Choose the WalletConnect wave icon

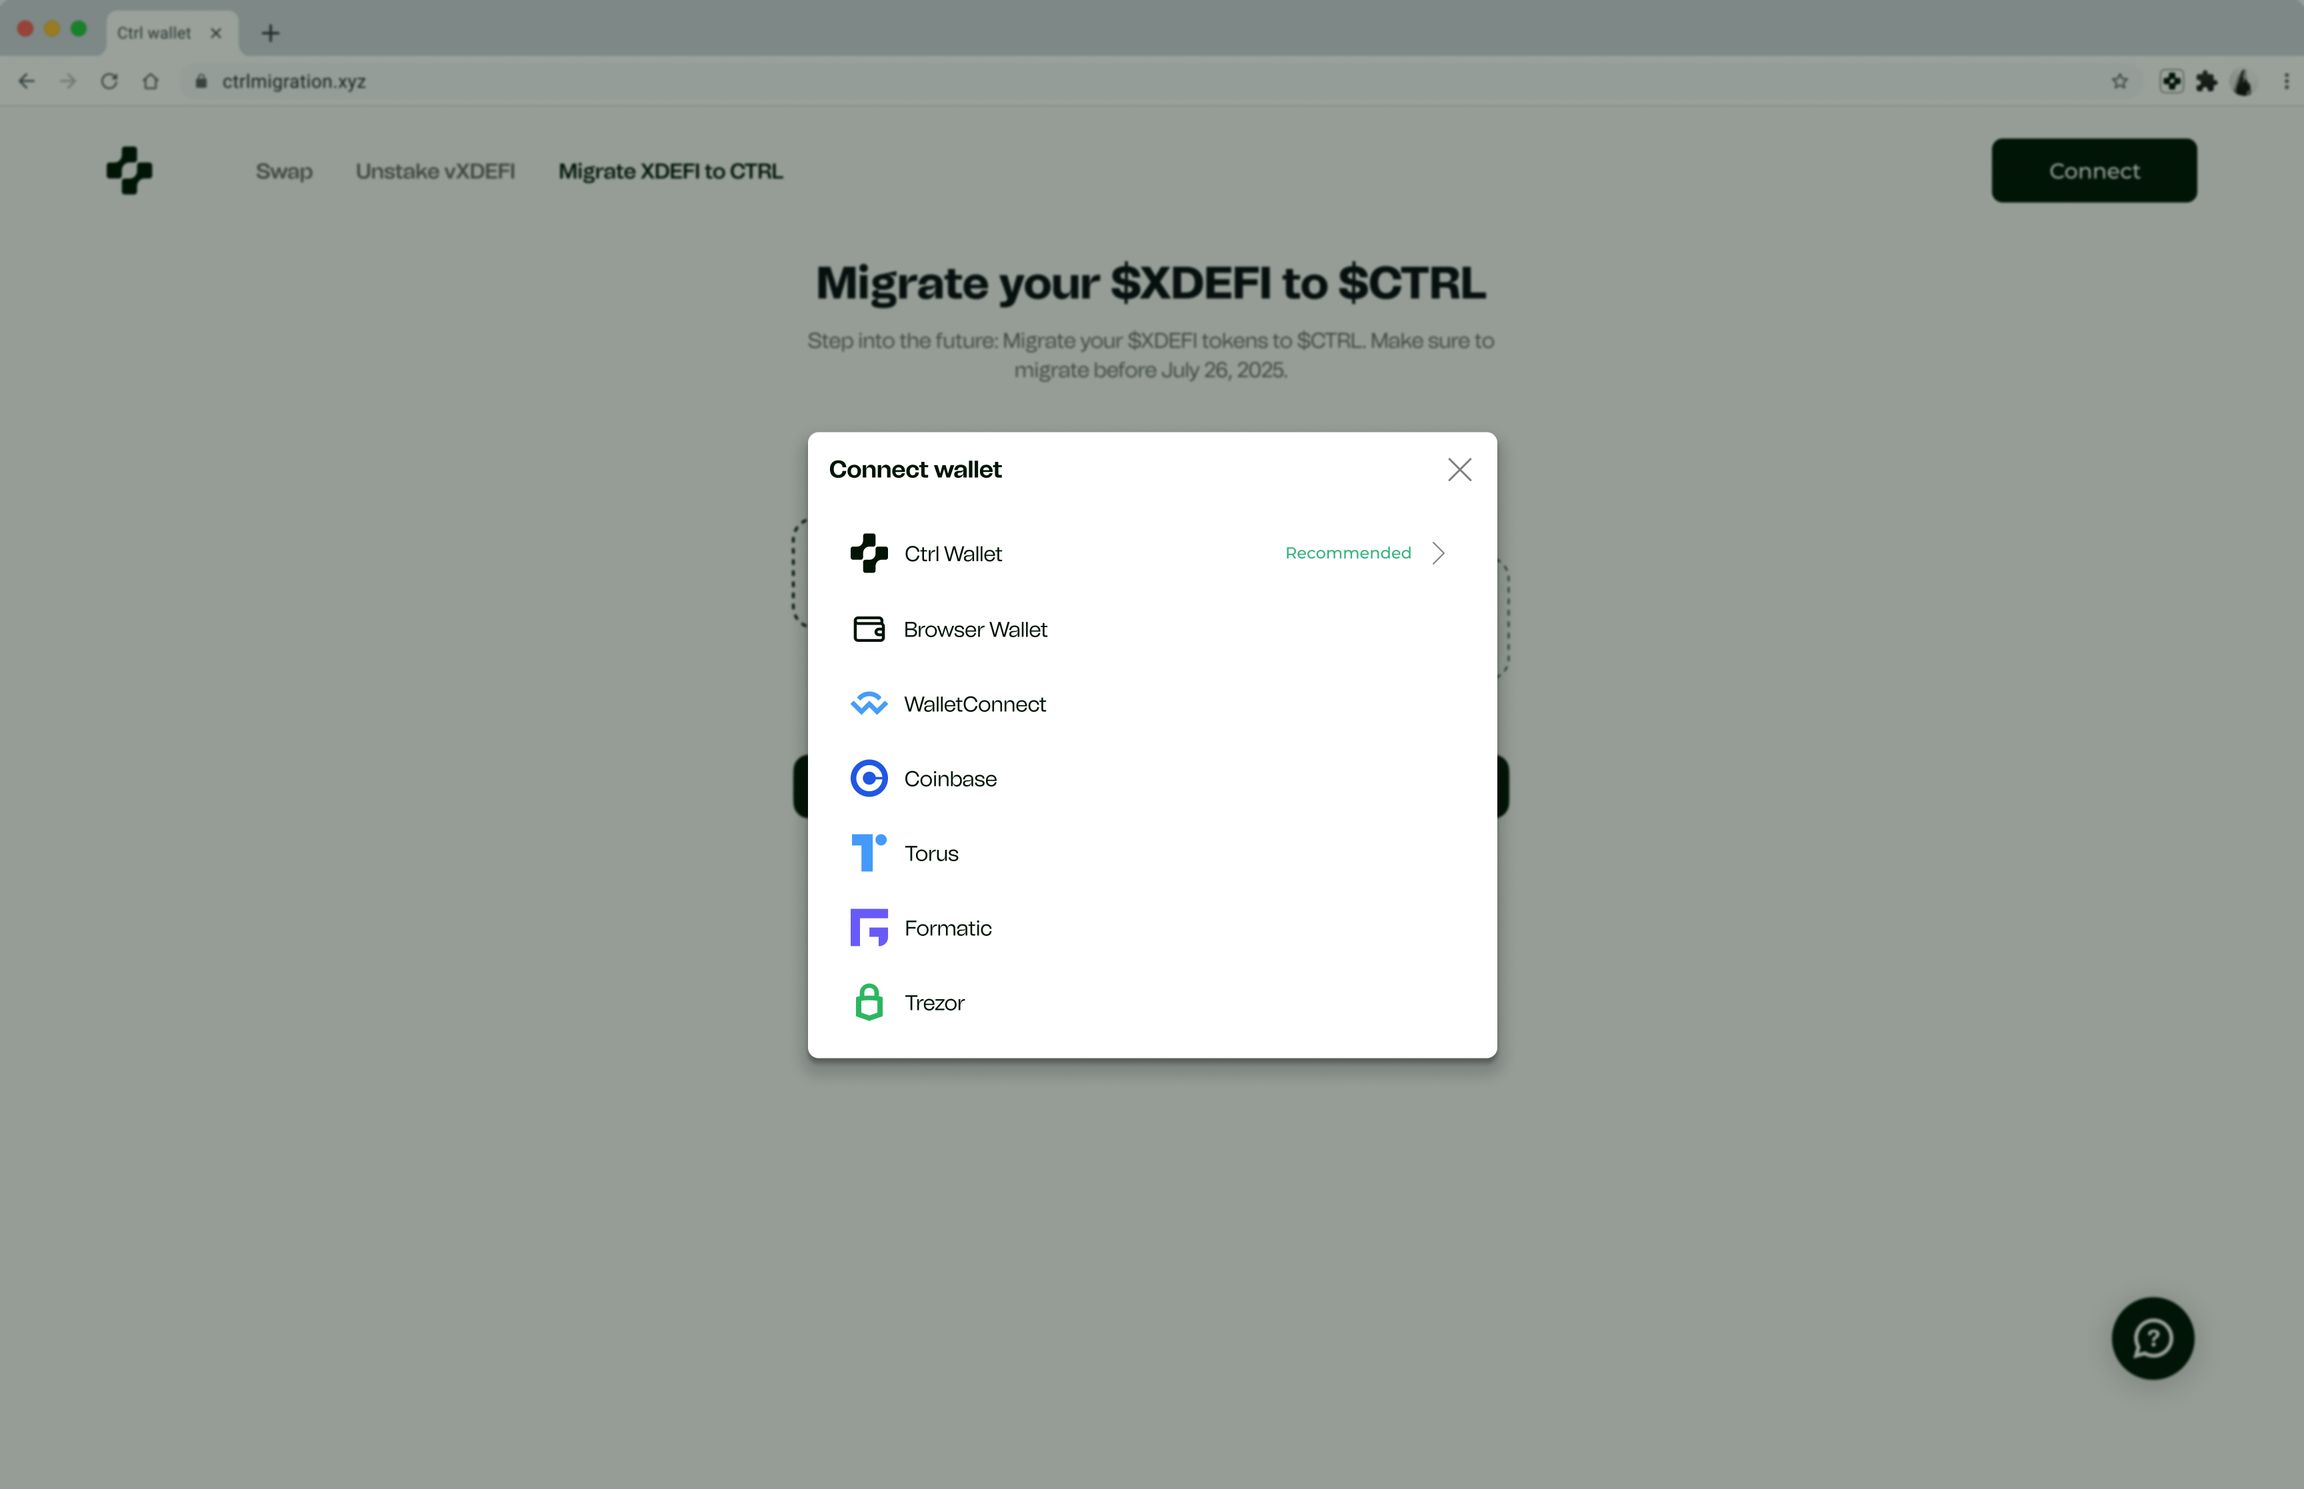[868, 704]
